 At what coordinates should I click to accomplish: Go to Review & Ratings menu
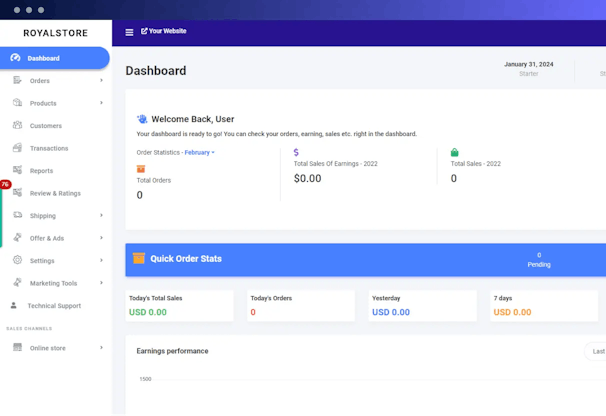pyautogui.click(x=55, y=193)
